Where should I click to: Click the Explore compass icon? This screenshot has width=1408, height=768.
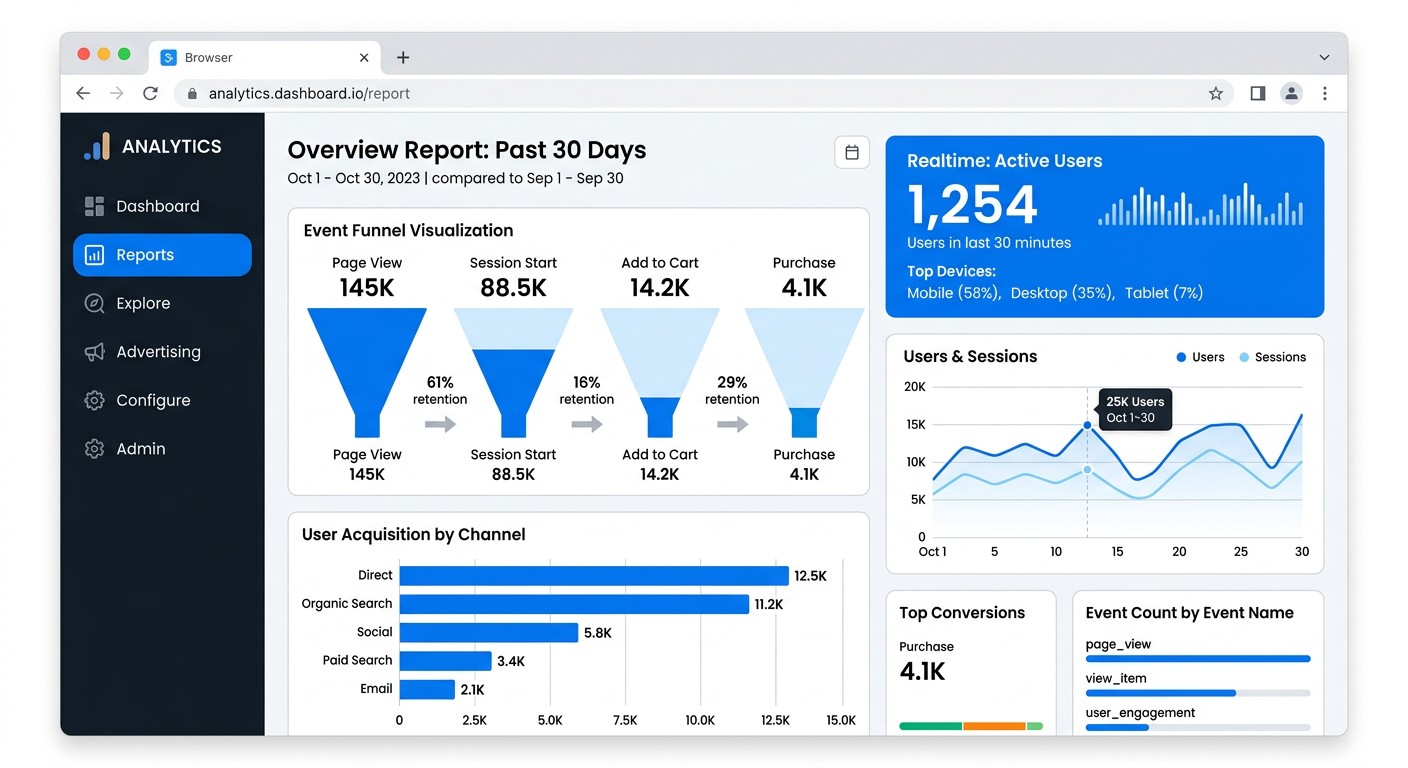pos(94,303)
